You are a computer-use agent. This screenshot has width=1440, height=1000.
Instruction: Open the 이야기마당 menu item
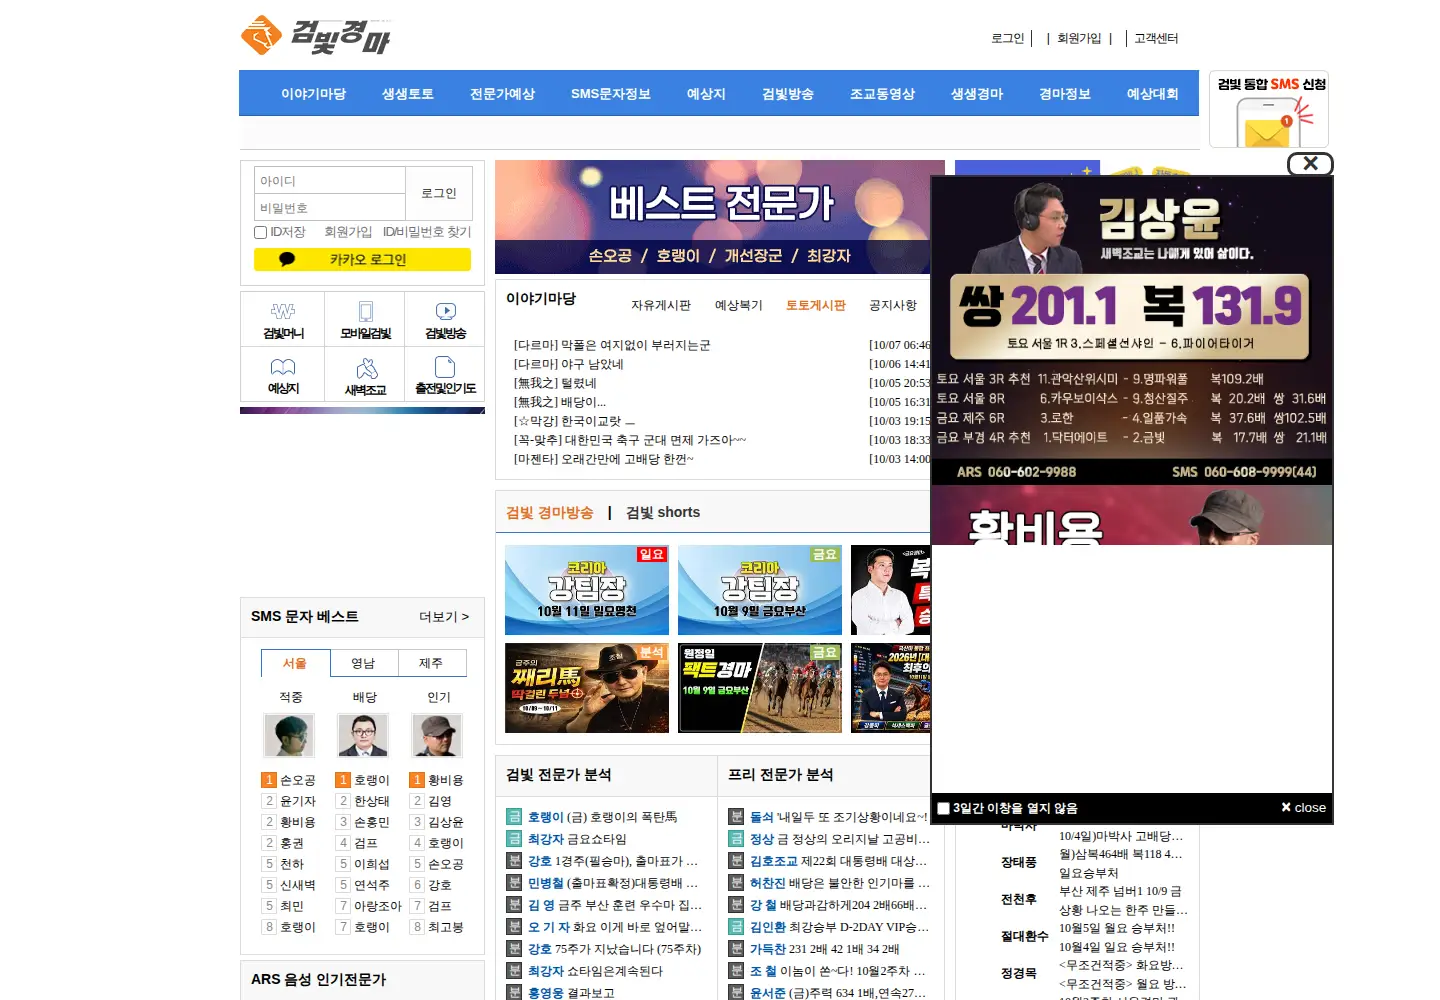tap(313, 93)
